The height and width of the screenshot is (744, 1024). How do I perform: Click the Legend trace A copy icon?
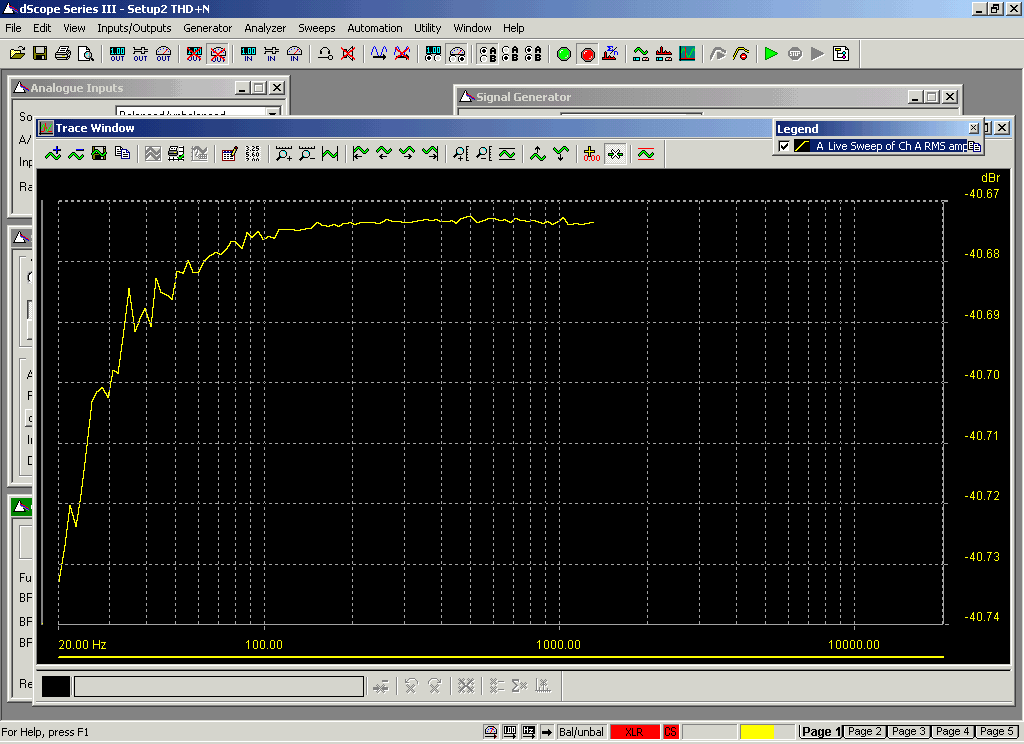(974, 146)
